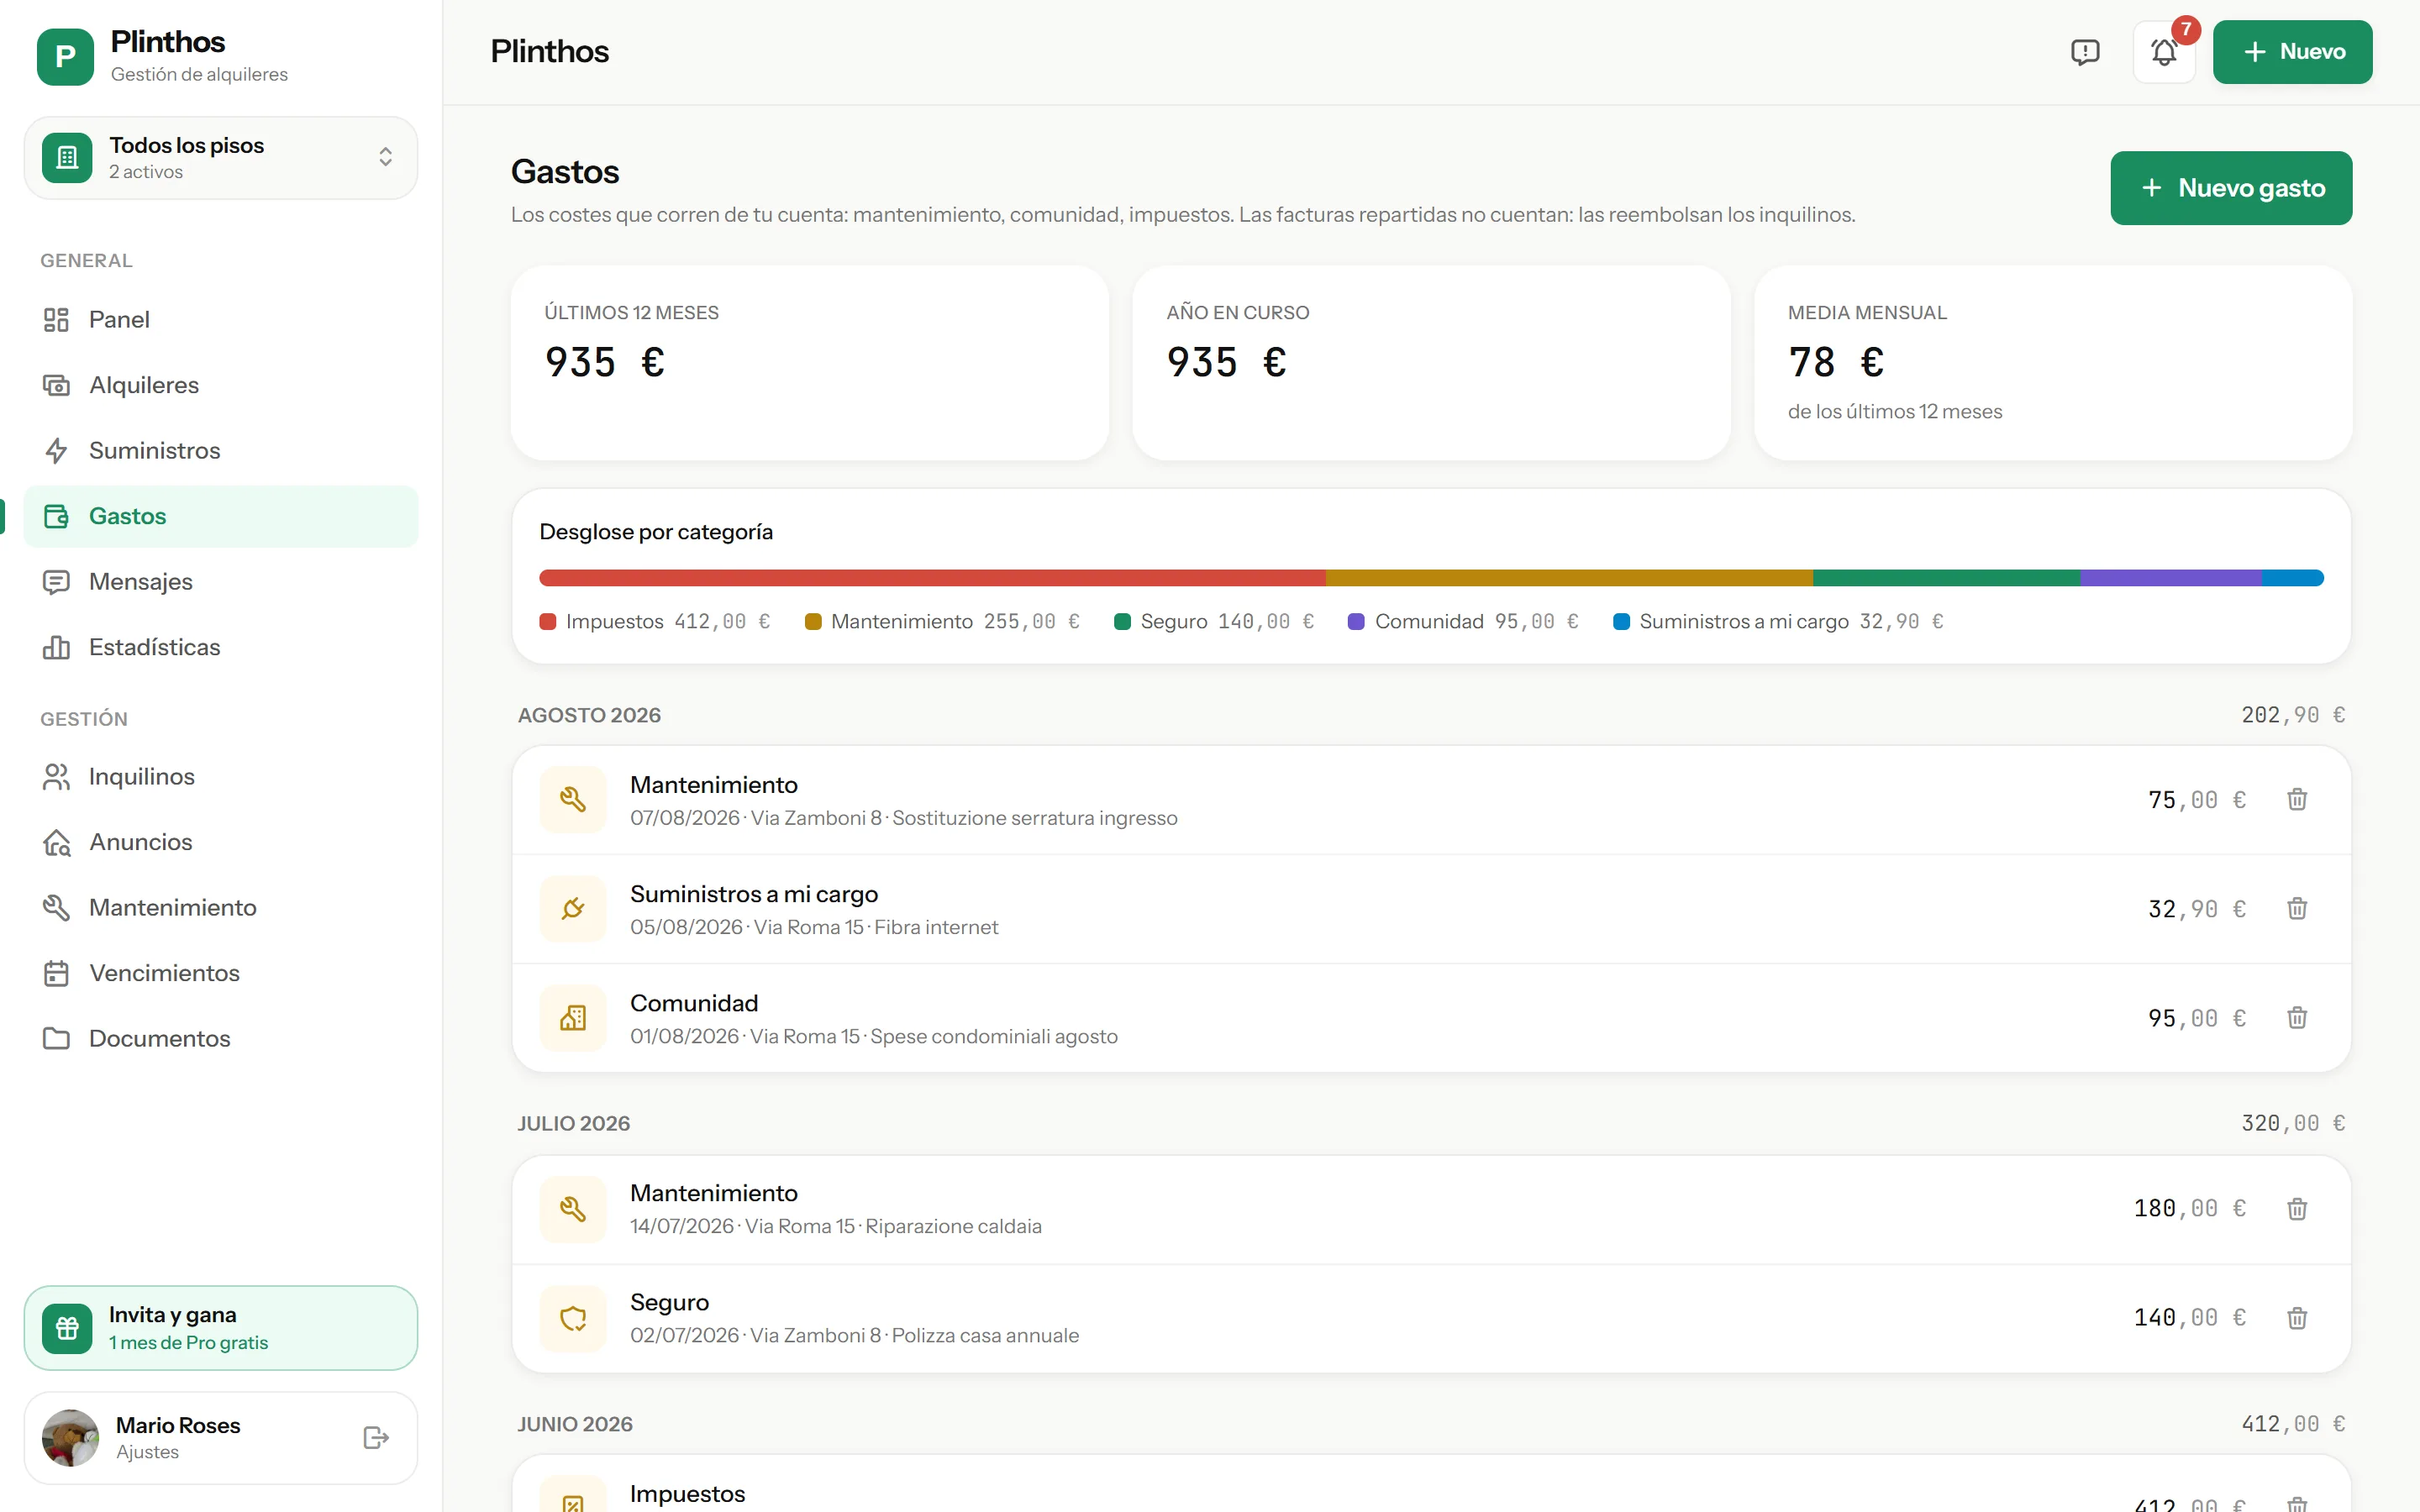Click the building icon in Todos los pisos
This screenshot has height=1512, width=2420.
[67, 157]
